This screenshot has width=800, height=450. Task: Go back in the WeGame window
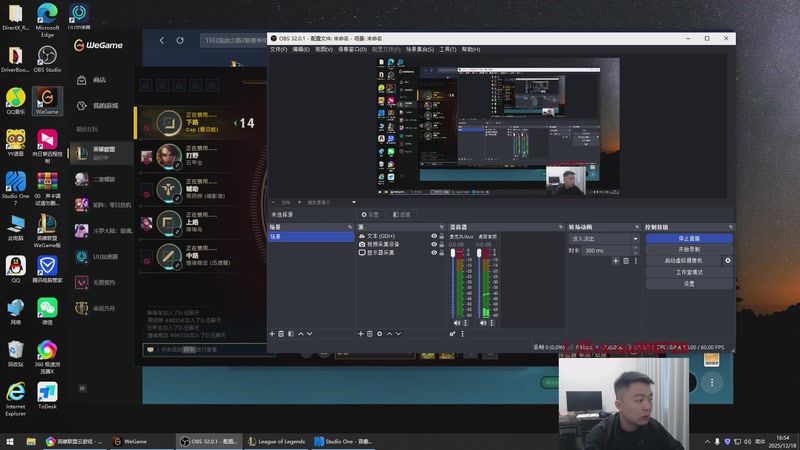coord(162,40)
